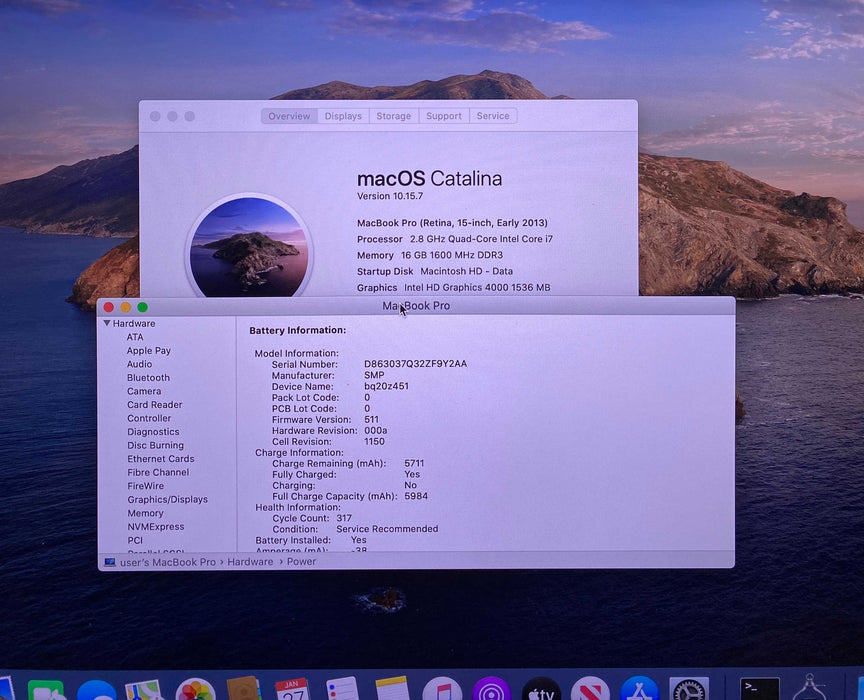Viewport: 864px width, 700px height.
Task: Click Startup Disk value Macintosh HD - Data
Action: tap(467, 271)
